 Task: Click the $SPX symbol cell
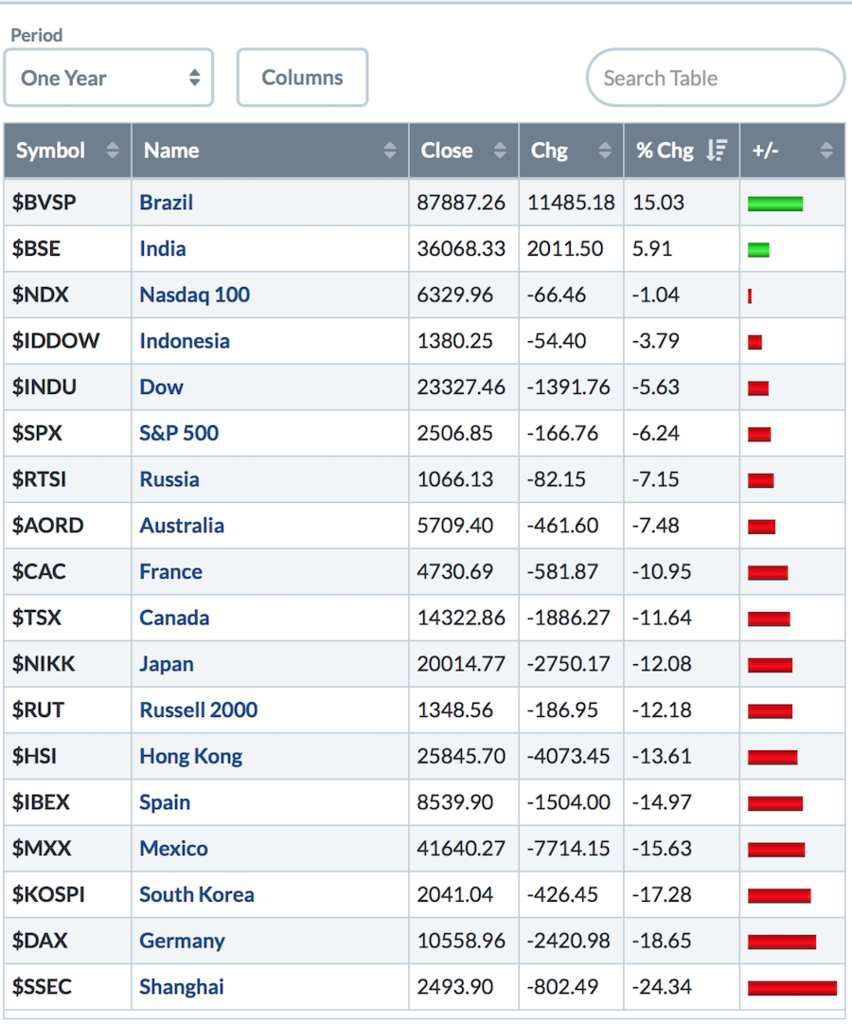(68, 433)
